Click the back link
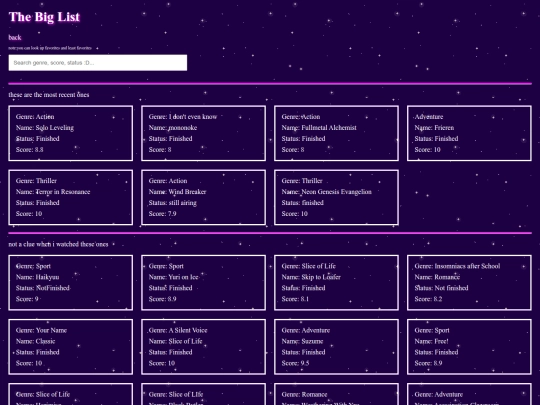 pyautogui.click(x=15, y=38)
